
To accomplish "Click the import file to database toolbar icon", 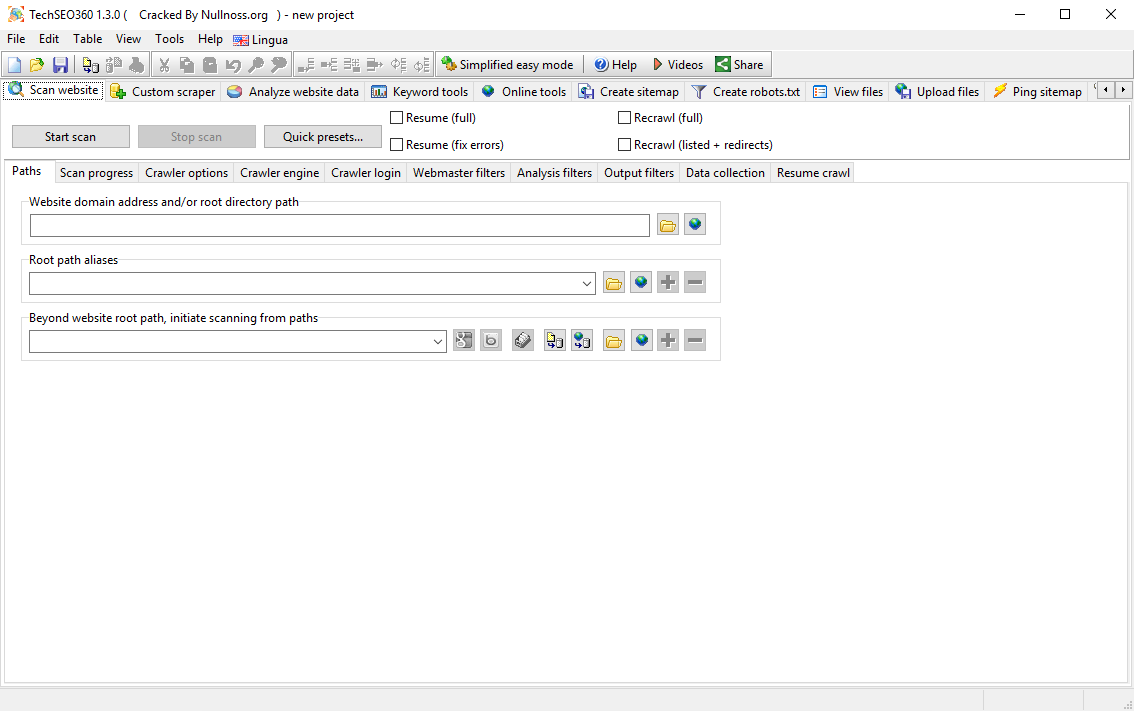I will [90, 65].
